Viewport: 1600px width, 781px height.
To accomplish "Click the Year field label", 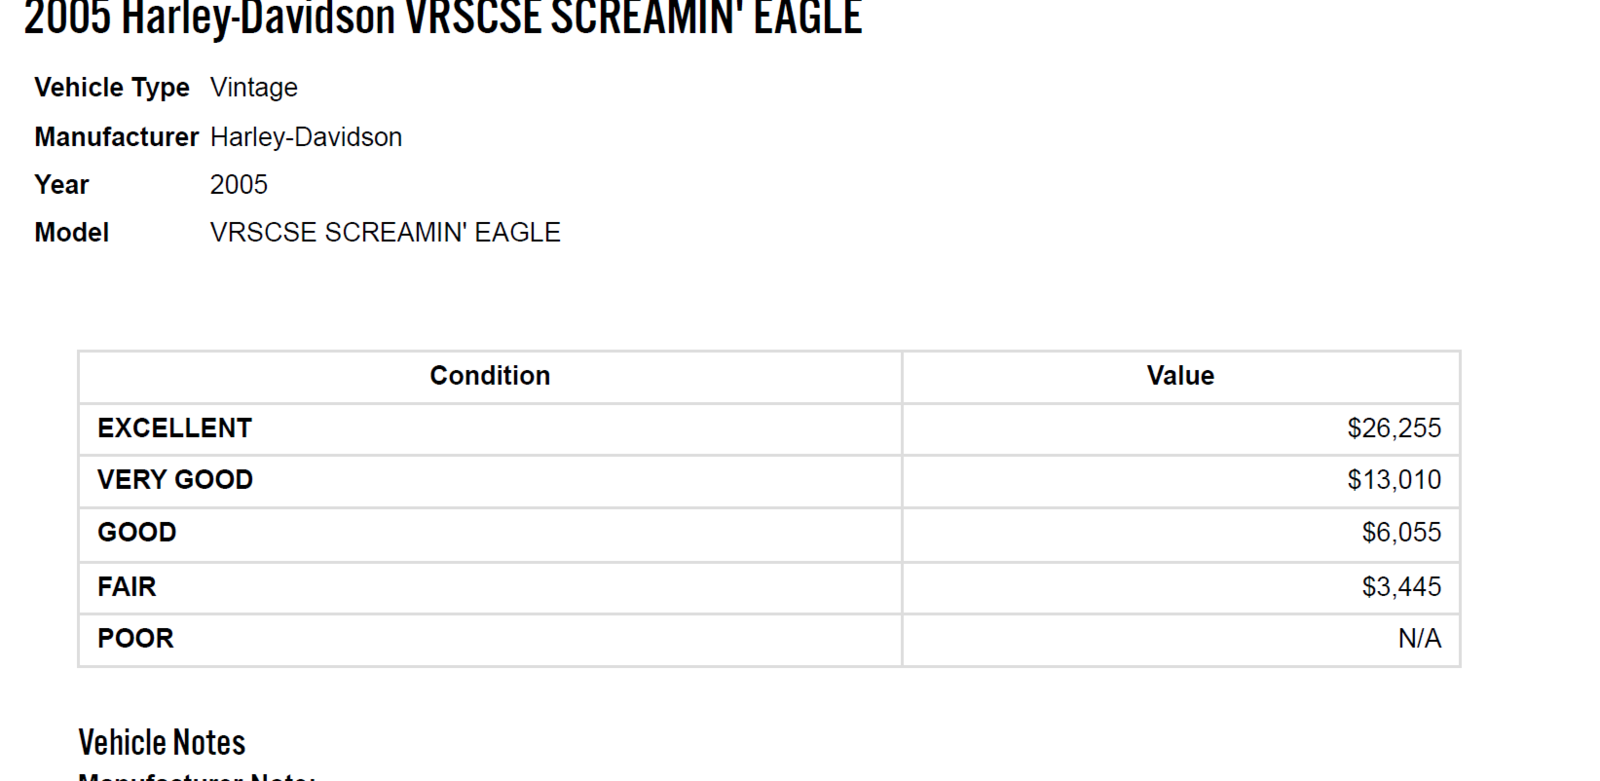I will (x=62, y=185).
